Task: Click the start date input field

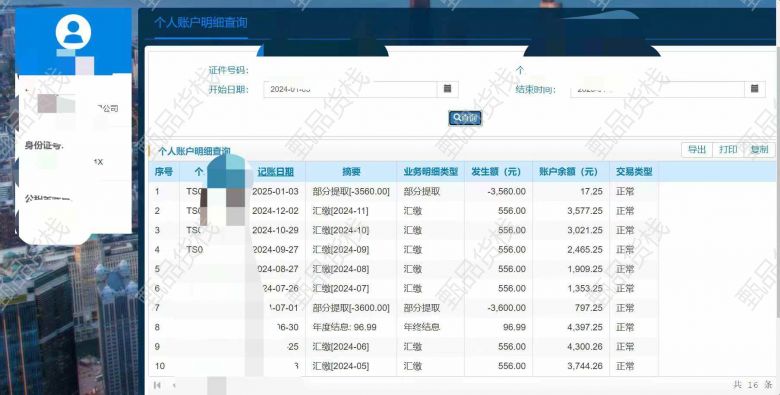Action: [350, 89]
